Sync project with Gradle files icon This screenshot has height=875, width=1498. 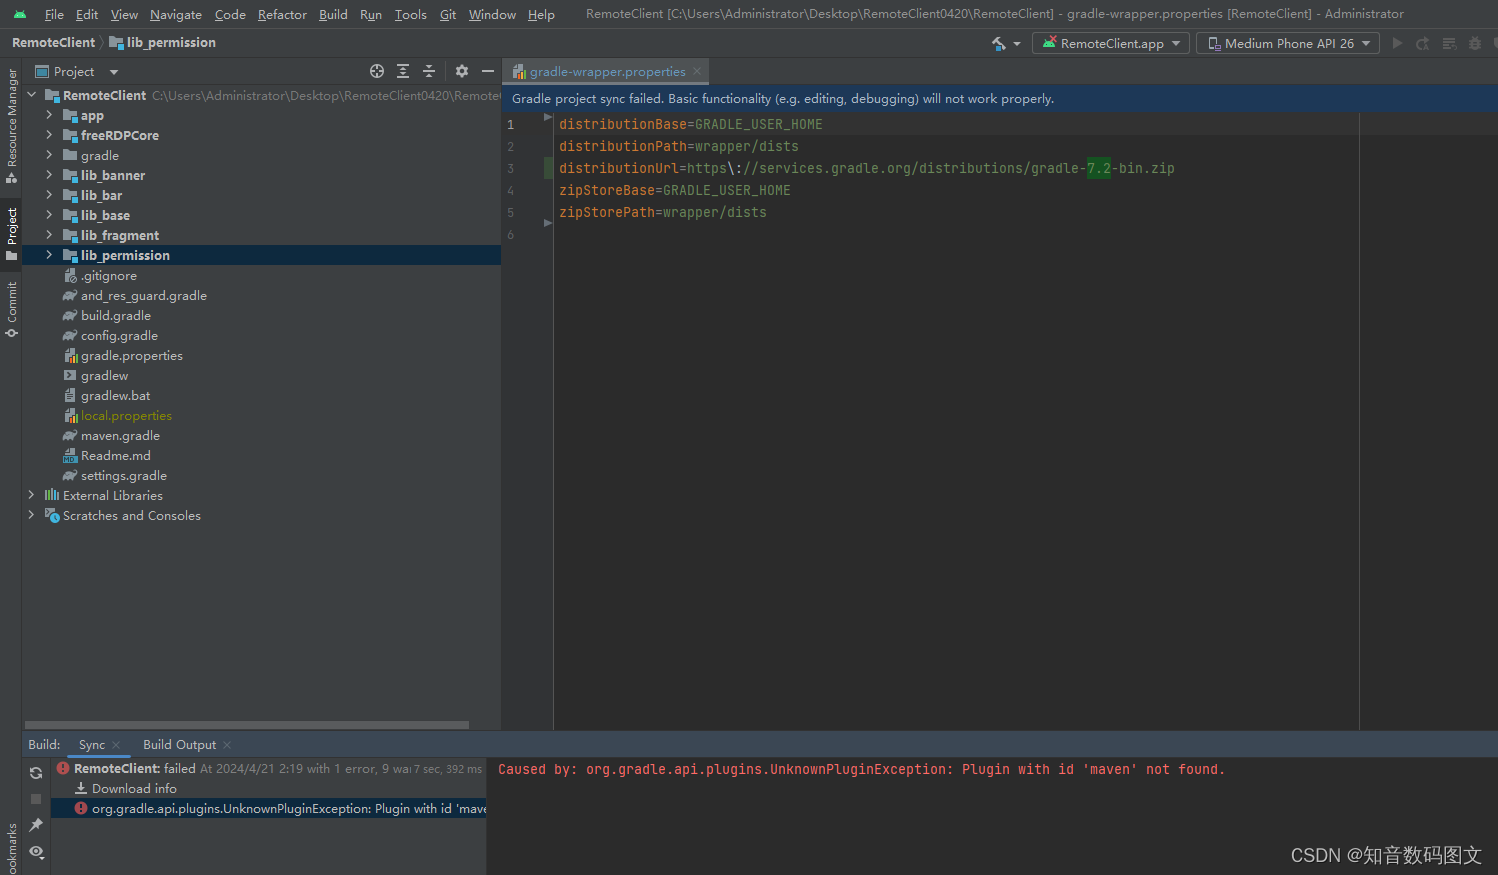pos(1000,43)
